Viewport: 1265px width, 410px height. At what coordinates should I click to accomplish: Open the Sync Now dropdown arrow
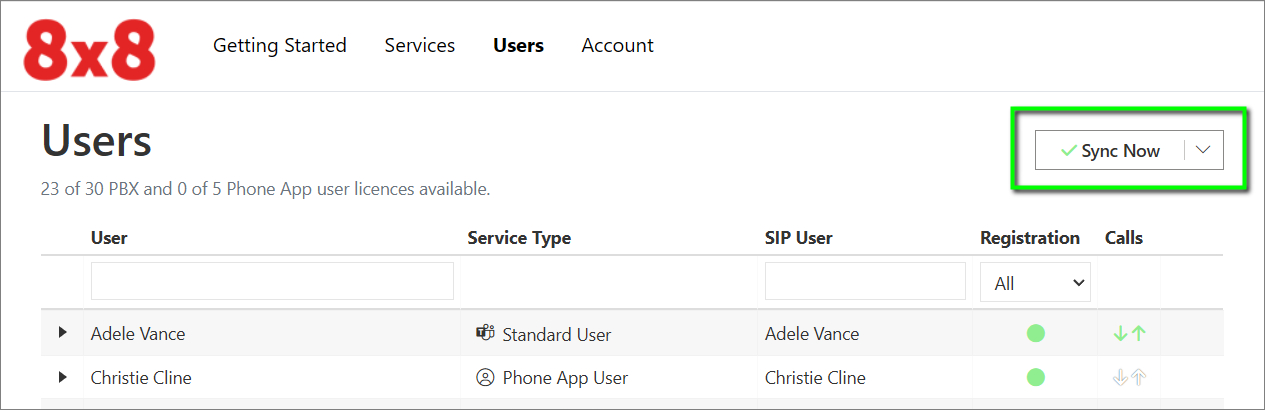coord(1203,150)
